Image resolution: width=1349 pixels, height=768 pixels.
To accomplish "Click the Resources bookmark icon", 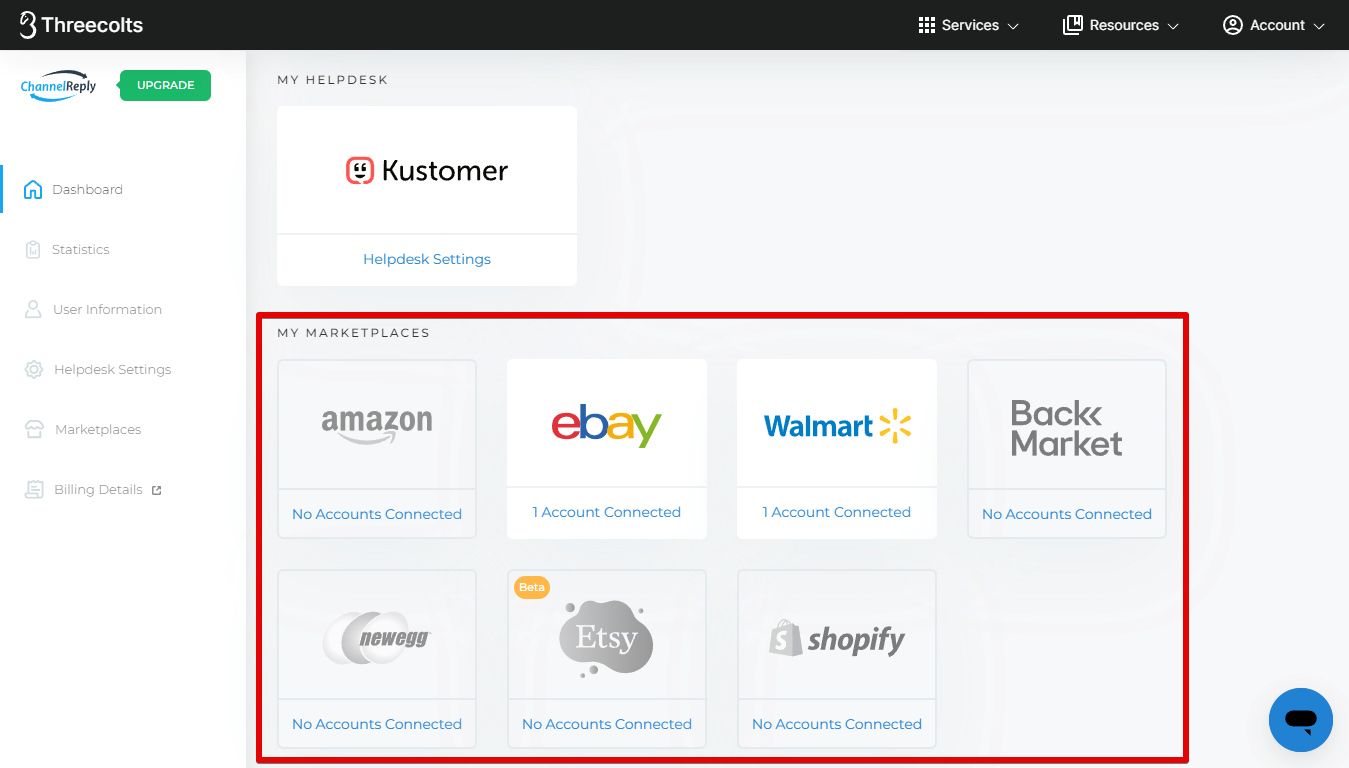I will tap(1072, 25).
